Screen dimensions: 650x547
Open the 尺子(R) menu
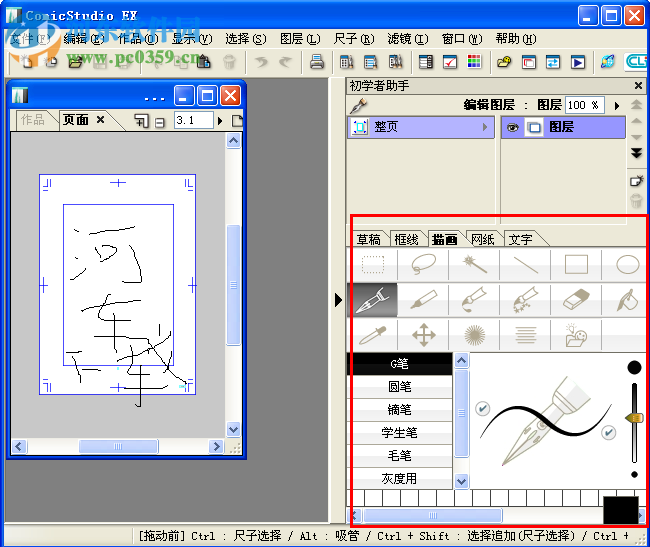click(354, 39)
